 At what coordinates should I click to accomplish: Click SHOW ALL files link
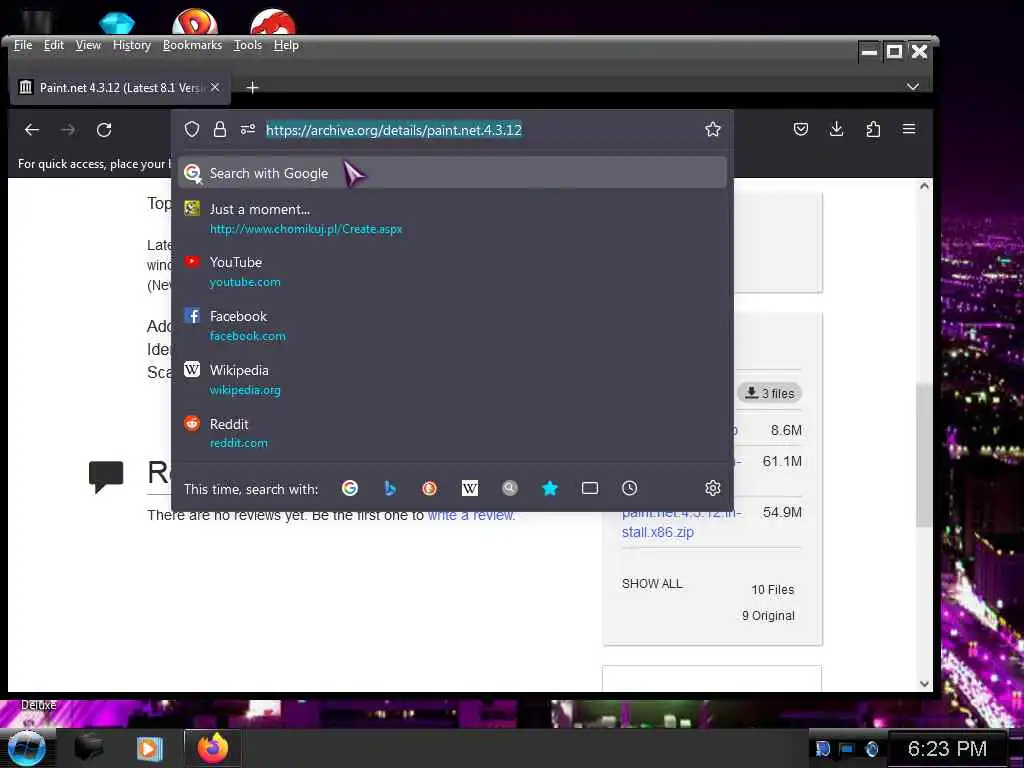652,584
